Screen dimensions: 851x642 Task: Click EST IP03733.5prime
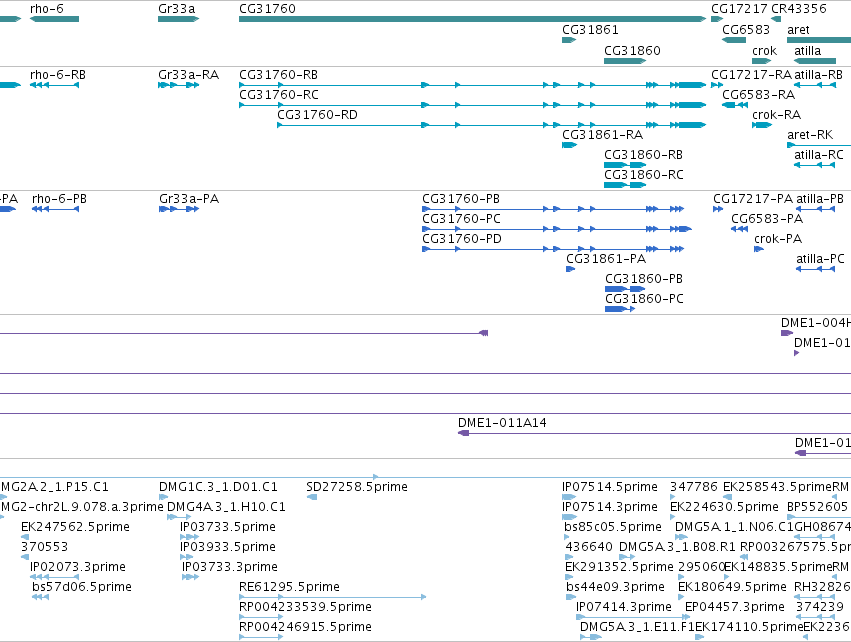(x=227, y=527)
